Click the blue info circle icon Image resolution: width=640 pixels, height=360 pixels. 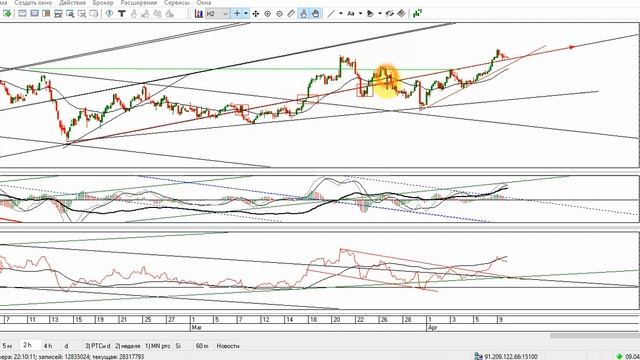coord(109,13)
